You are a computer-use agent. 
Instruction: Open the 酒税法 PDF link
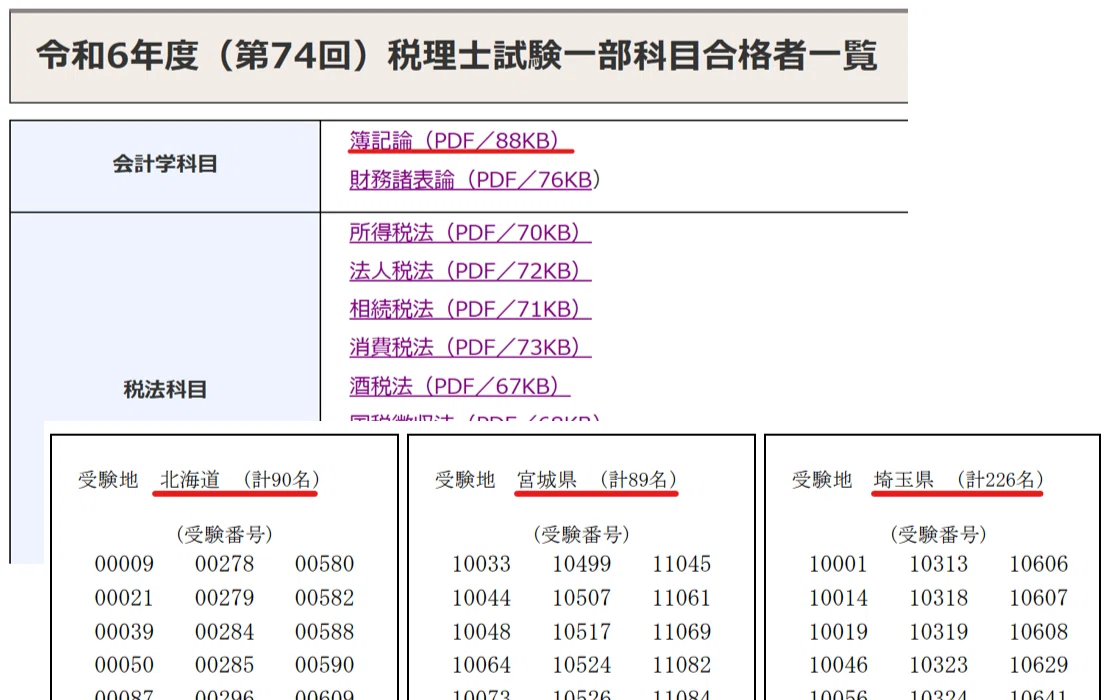[x=459, y=386]
